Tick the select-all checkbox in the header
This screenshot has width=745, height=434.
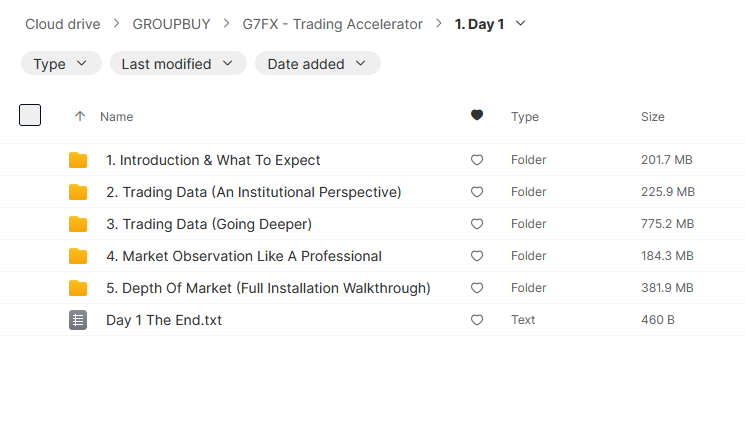pos(30,115)
